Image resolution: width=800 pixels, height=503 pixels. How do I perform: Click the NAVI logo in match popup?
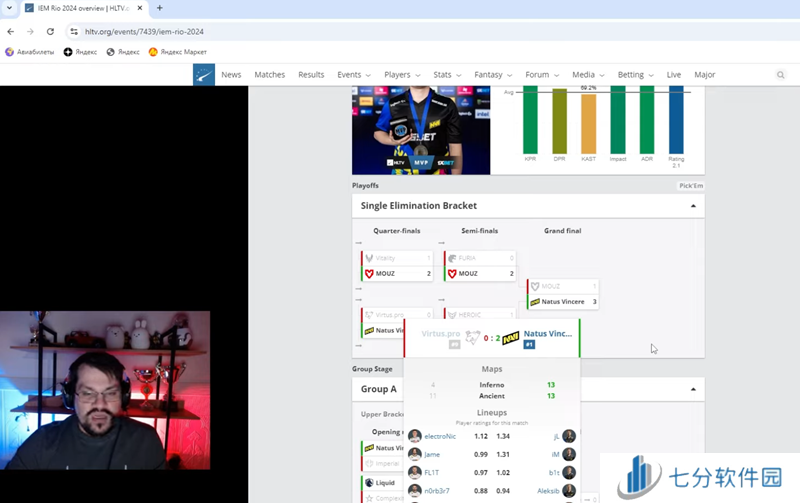(511, 338)
